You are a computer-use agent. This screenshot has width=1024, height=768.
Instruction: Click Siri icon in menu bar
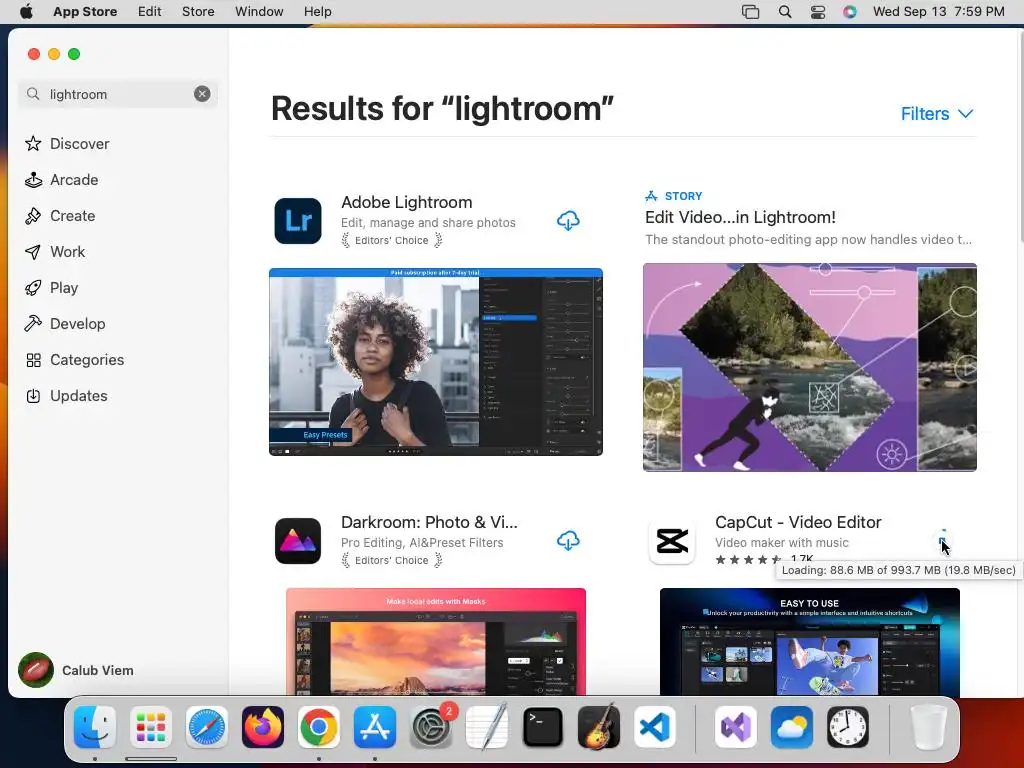[x=850, y=12]
